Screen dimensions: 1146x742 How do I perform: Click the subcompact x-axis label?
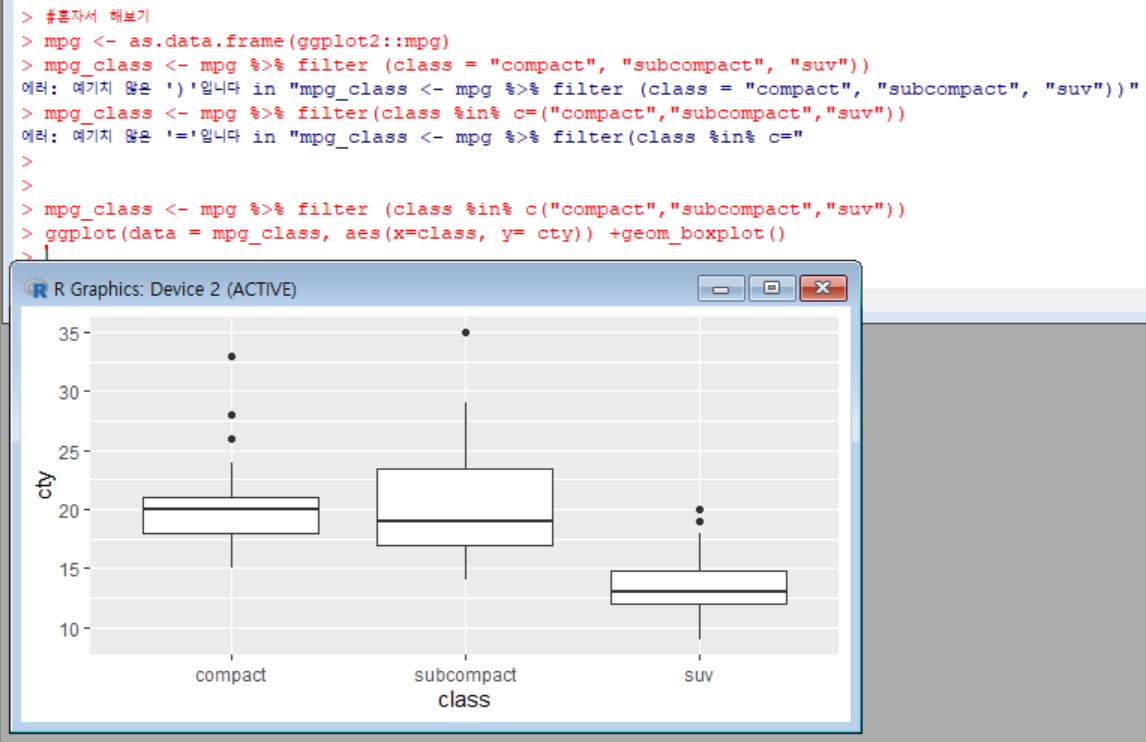(465, 675)
